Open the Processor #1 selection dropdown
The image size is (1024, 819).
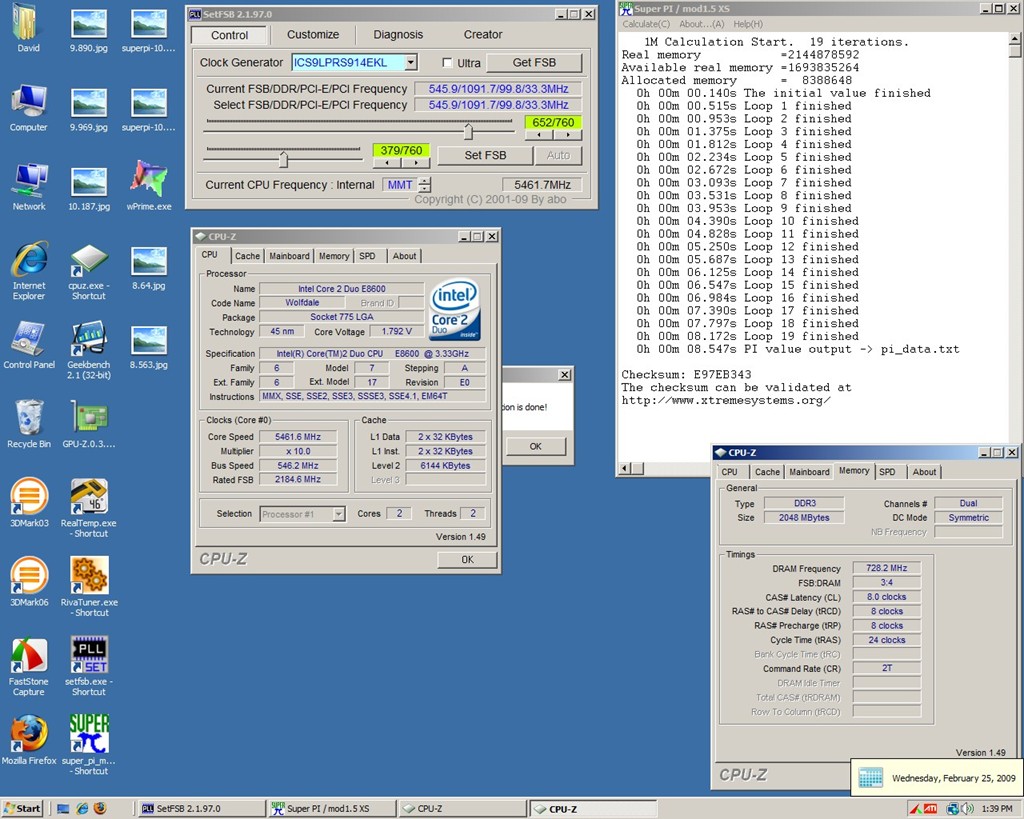pyautogui.click(x=338, y=514)
